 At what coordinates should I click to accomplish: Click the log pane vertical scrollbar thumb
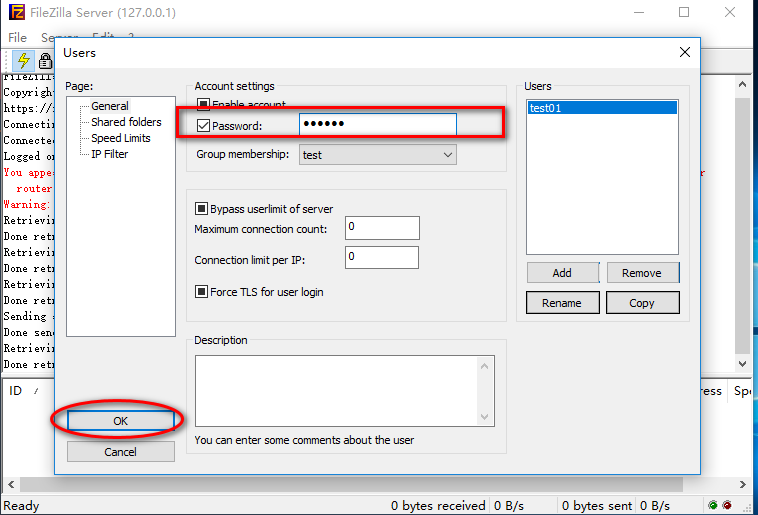click(743, 225)
